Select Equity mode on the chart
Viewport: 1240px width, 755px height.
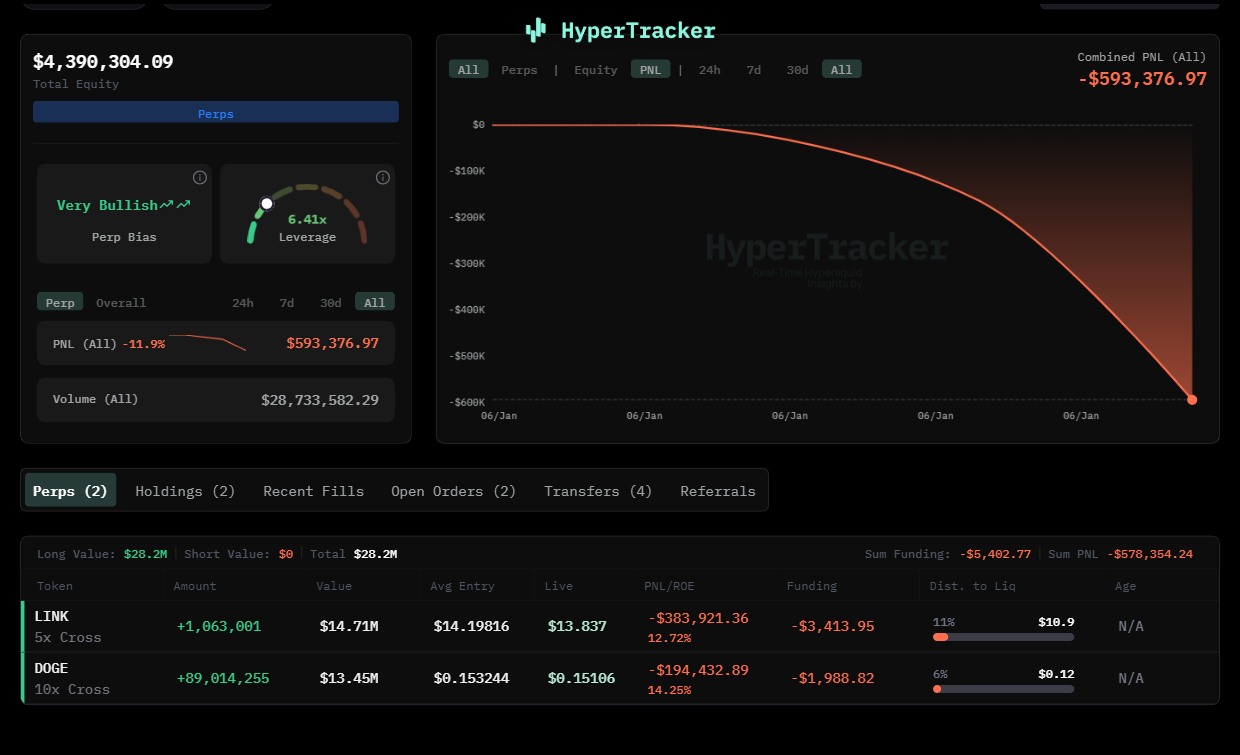coord(595,69)
